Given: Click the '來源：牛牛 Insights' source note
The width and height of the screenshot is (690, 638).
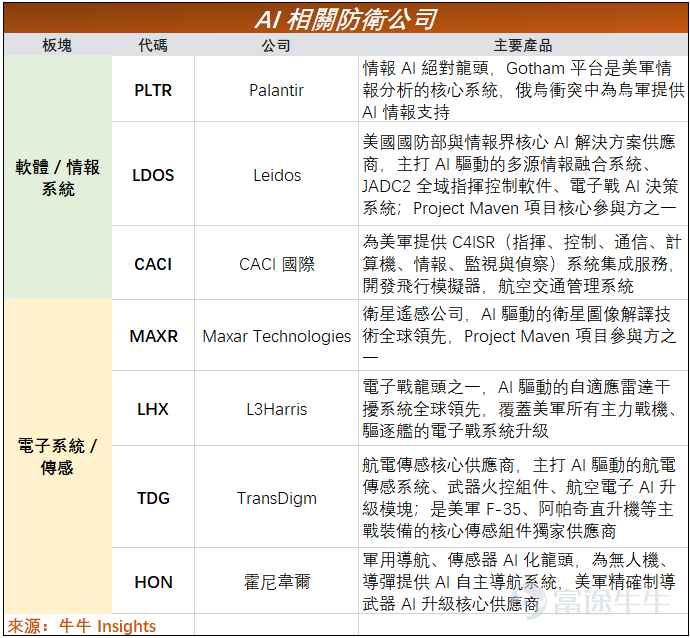Looking at the screenshot, I should [x=82, y=626].
